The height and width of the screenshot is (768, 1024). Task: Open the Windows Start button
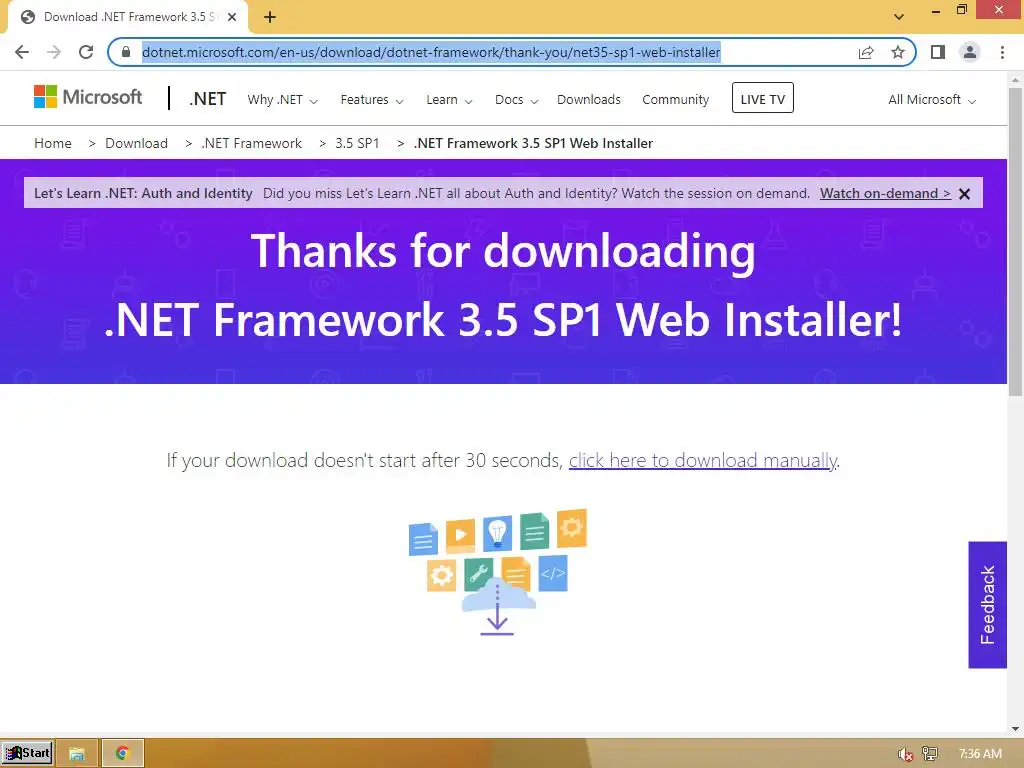coord(27,753)
